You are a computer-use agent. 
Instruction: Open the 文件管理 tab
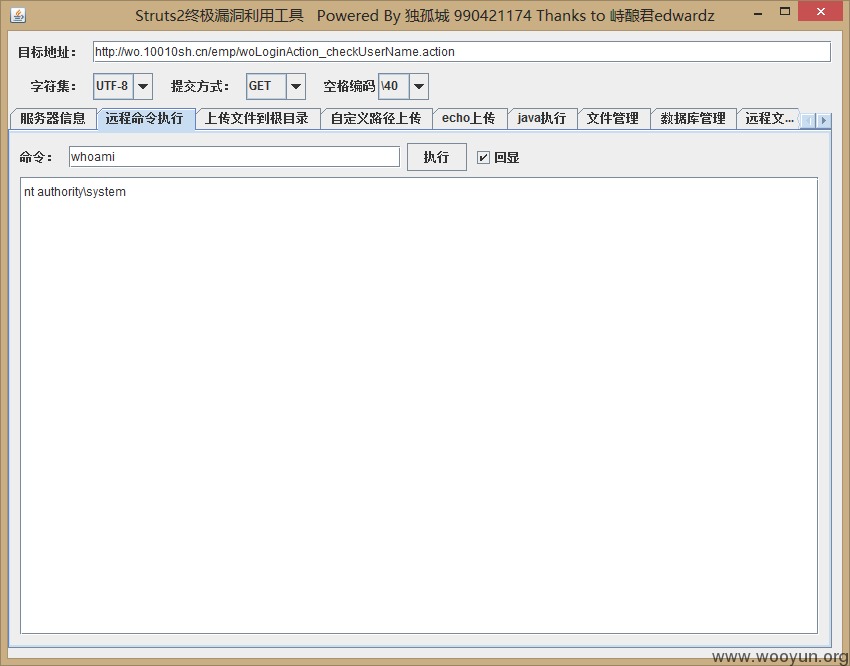pos(613,119)
